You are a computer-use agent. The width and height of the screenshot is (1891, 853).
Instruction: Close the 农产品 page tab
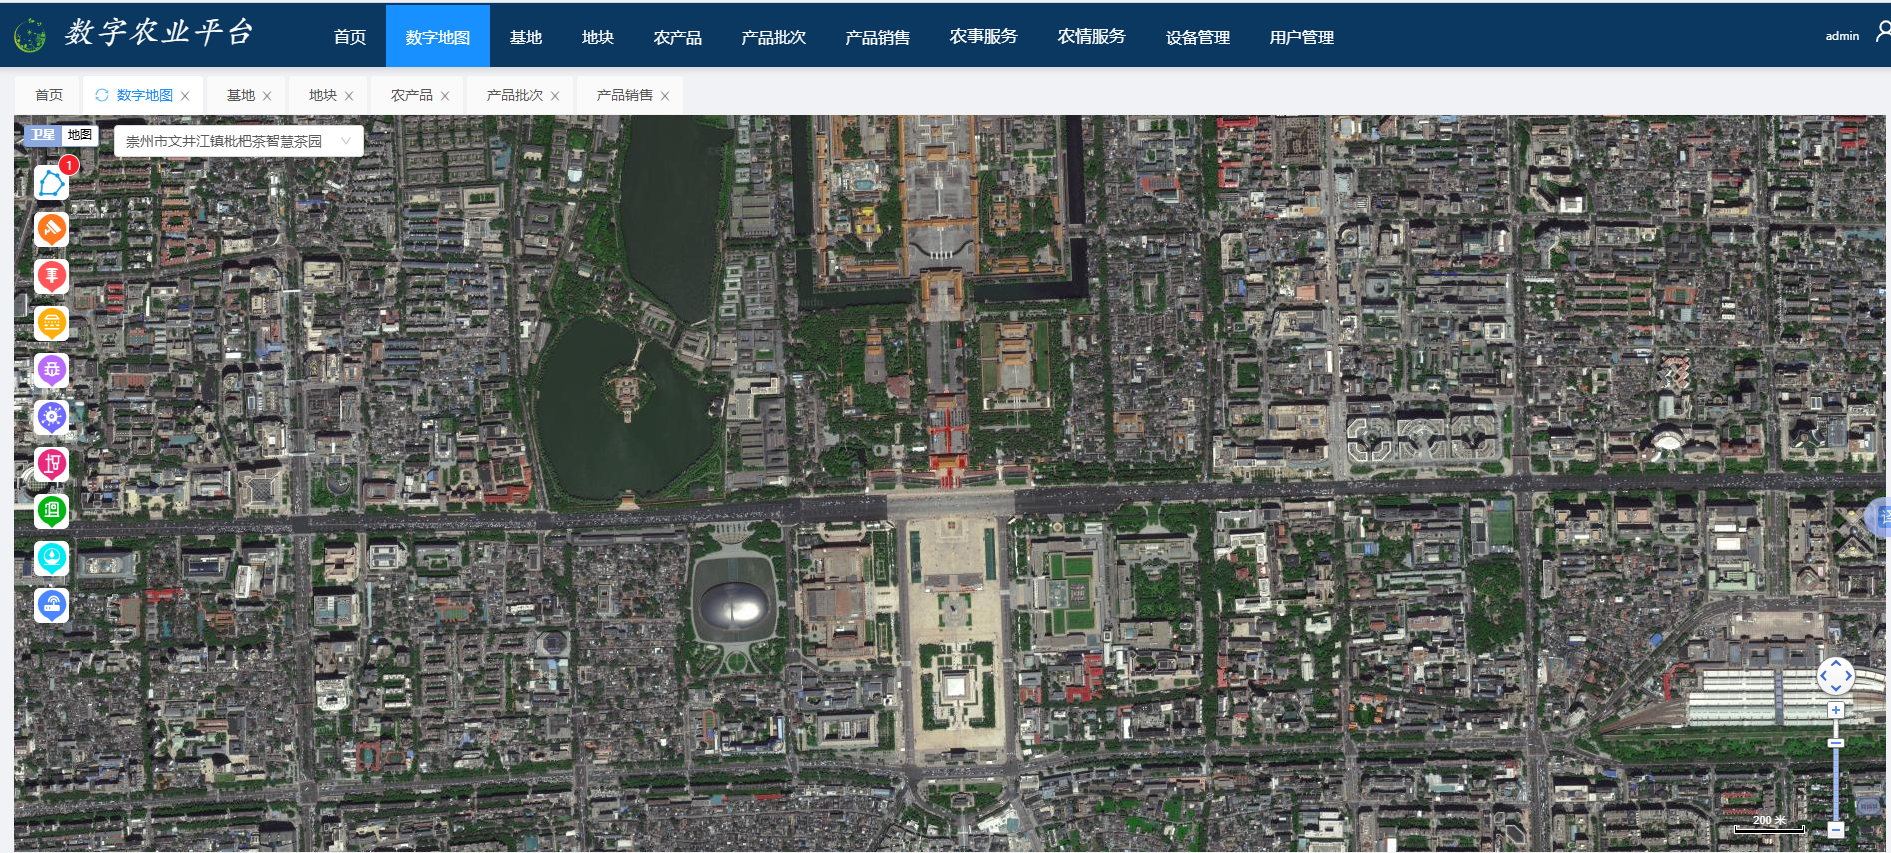point(445,96)
